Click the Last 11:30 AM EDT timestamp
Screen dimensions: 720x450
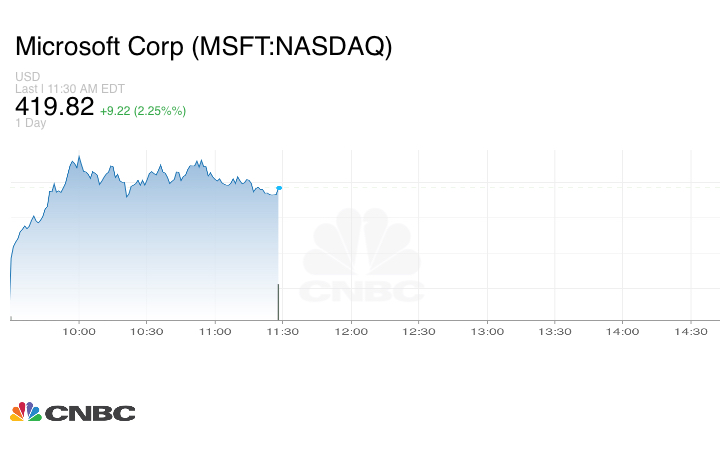click(x=68, y=88)
